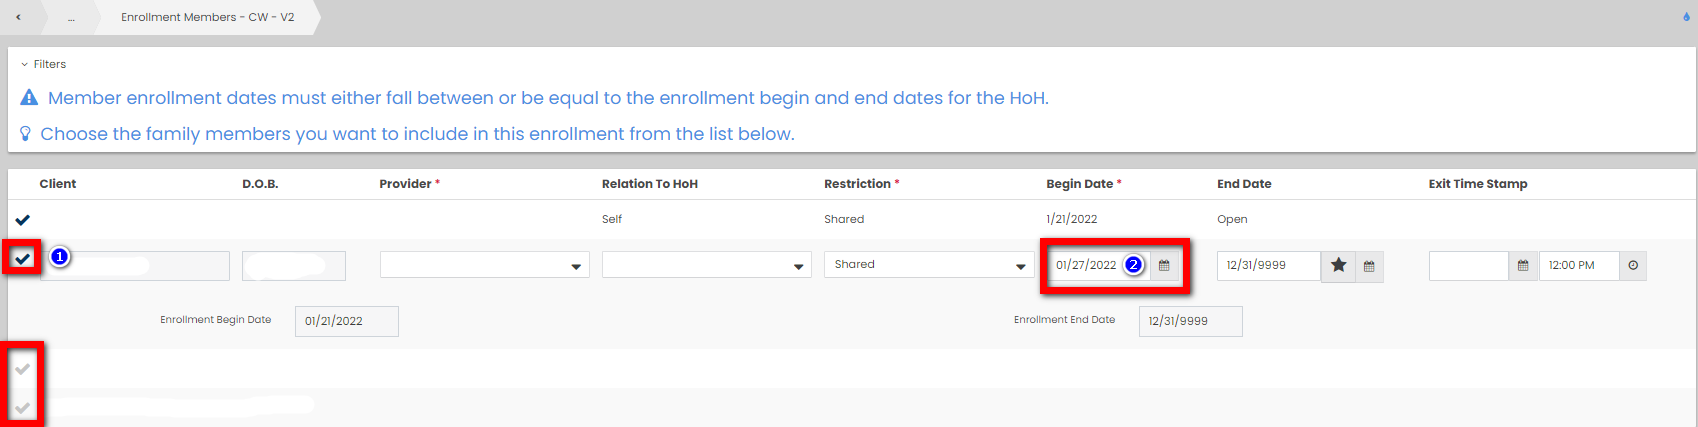Open the Exit Time Stamp calendar picker

[x=1523, y=266]
